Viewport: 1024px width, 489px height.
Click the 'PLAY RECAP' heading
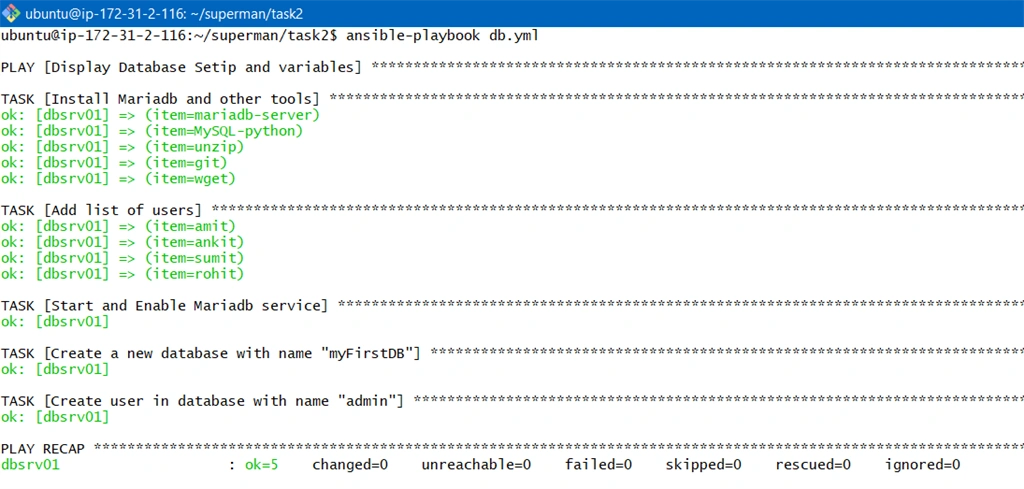(x=43, y=449)
